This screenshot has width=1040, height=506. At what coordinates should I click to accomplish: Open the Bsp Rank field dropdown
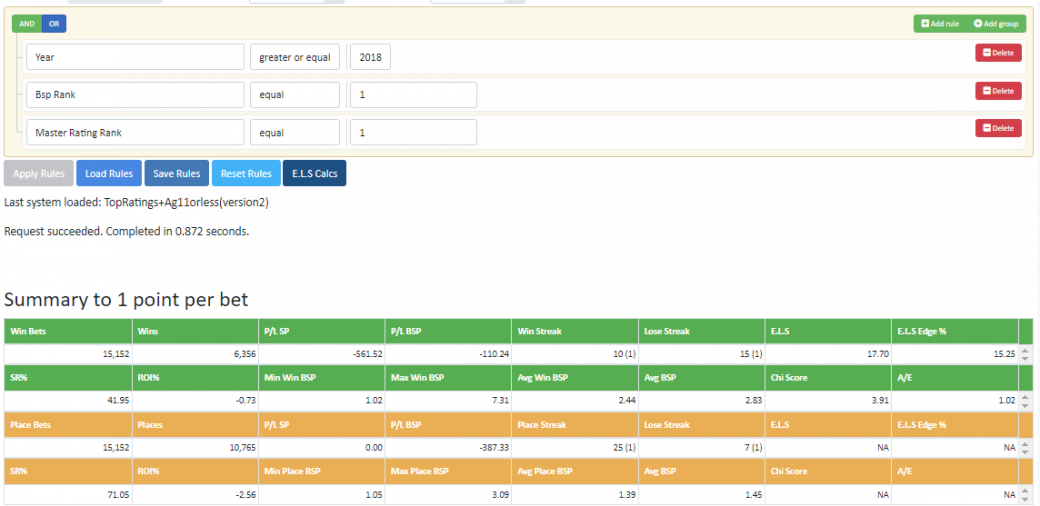point(135,95)
